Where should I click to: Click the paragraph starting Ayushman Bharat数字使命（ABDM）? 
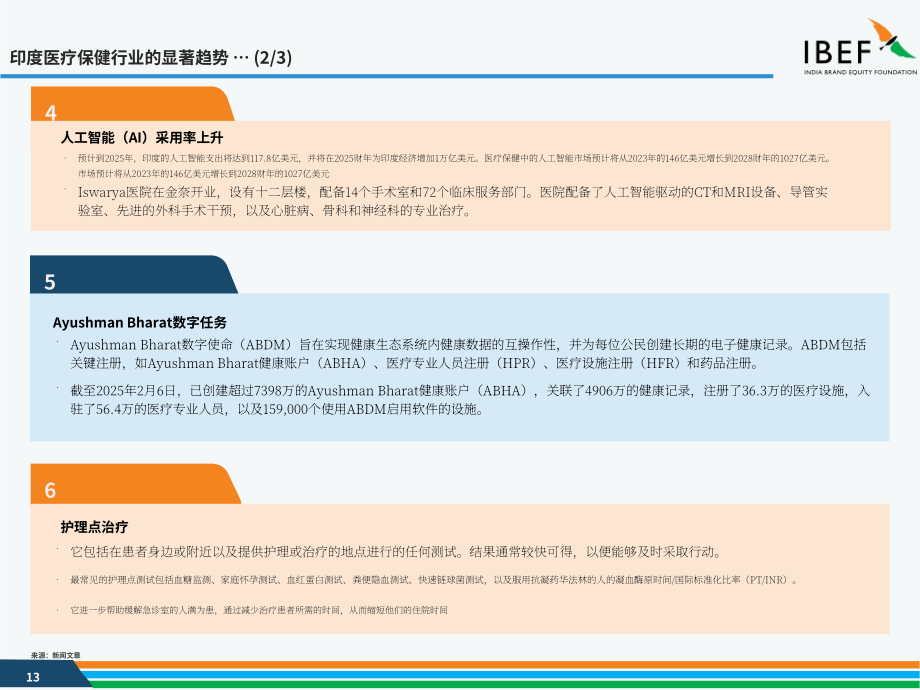point(468,354)
